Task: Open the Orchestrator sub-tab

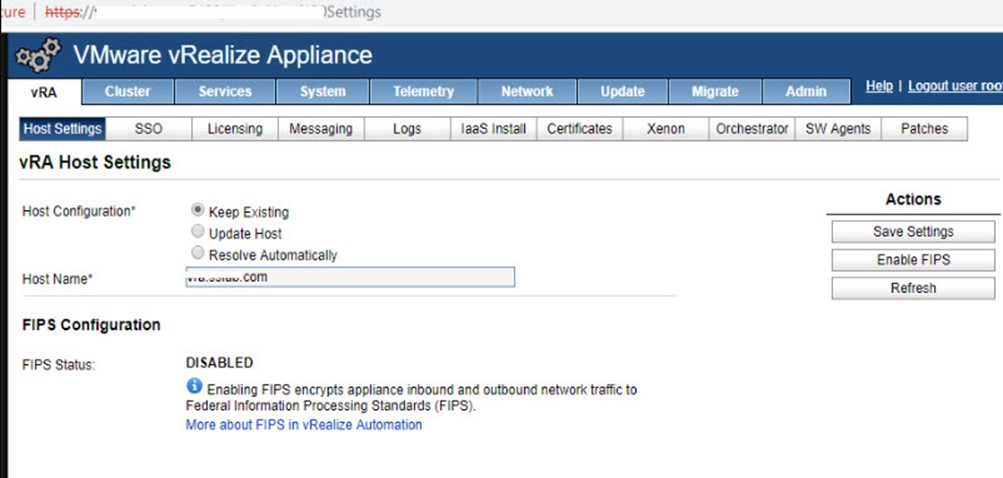Action: coord(752,129)
